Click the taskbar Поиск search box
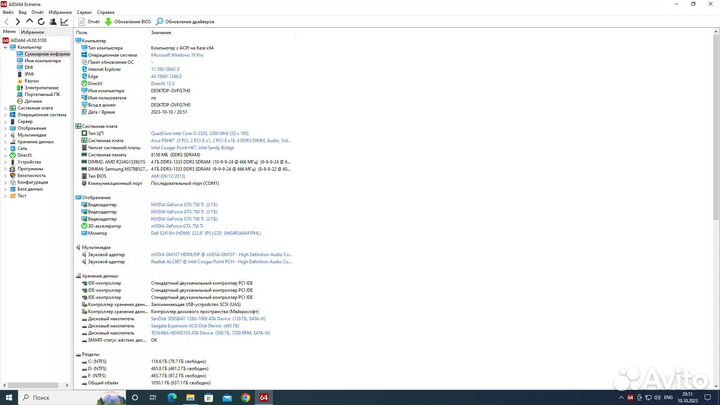This screenshot has width=720, height=405. point(72,398)
